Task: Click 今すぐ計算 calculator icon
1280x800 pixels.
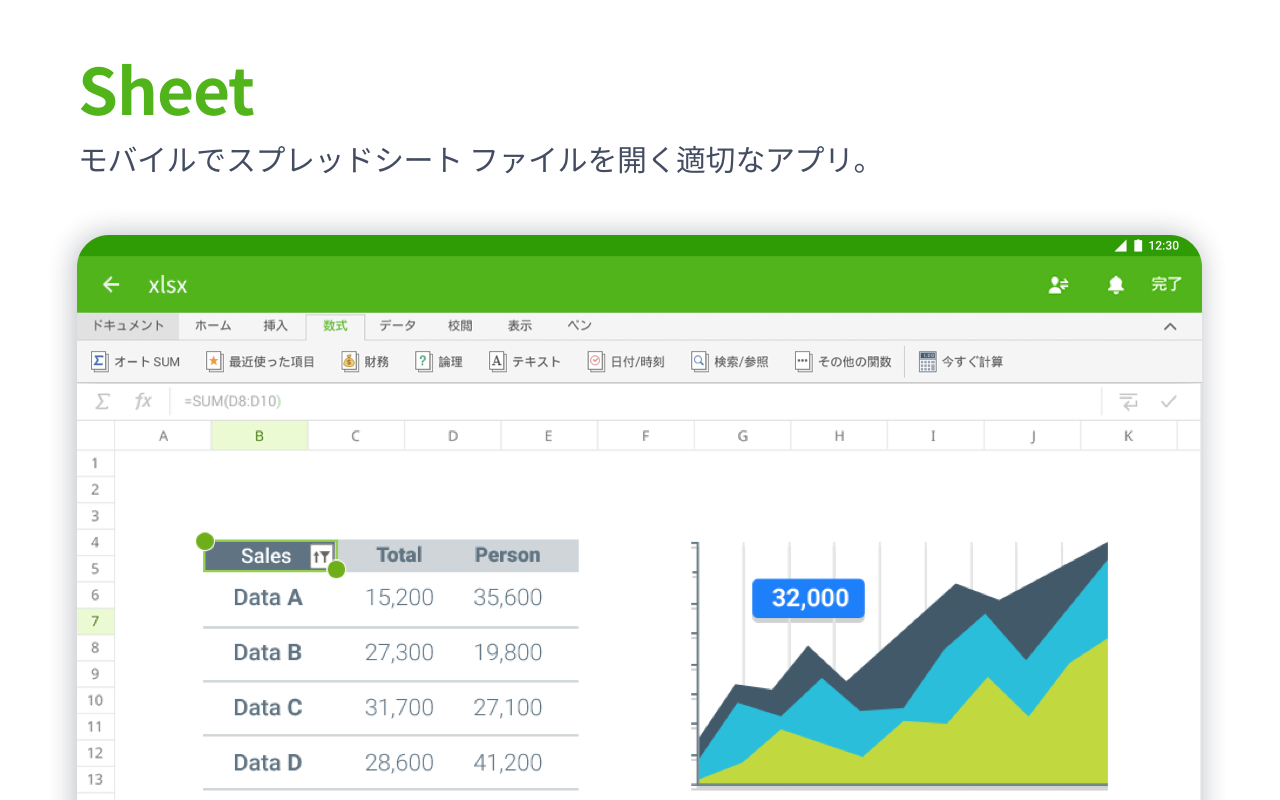Action: pos(928,361)
